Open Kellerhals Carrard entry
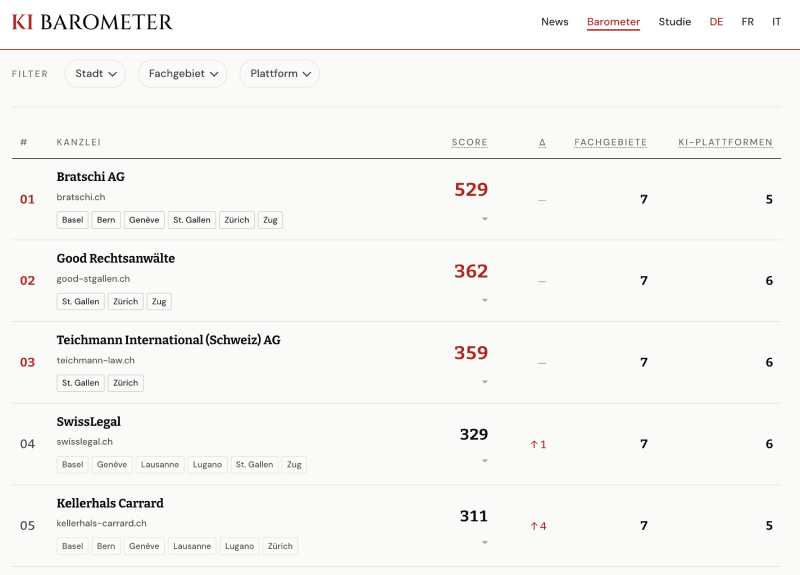This screenshot has width=800, height=575. coord(110,503)
